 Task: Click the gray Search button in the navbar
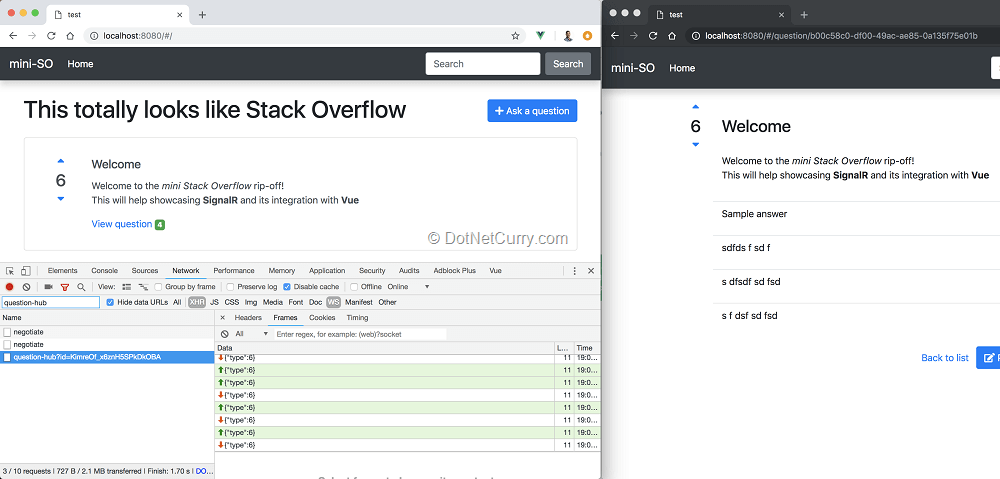pyautogui.click(x=568, y=64)
